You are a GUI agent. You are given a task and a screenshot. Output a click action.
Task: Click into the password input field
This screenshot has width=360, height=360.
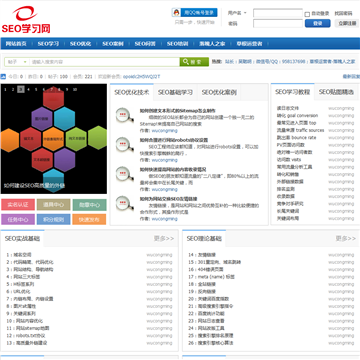278,23
